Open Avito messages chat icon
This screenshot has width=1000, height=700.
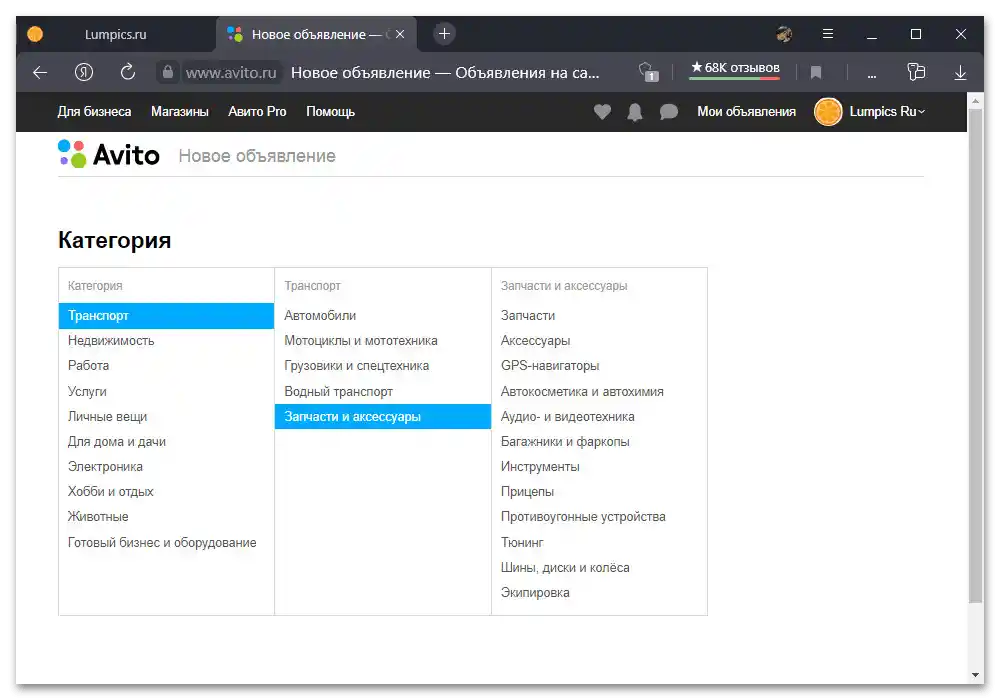pyautogui.click(x=668, y=112)
